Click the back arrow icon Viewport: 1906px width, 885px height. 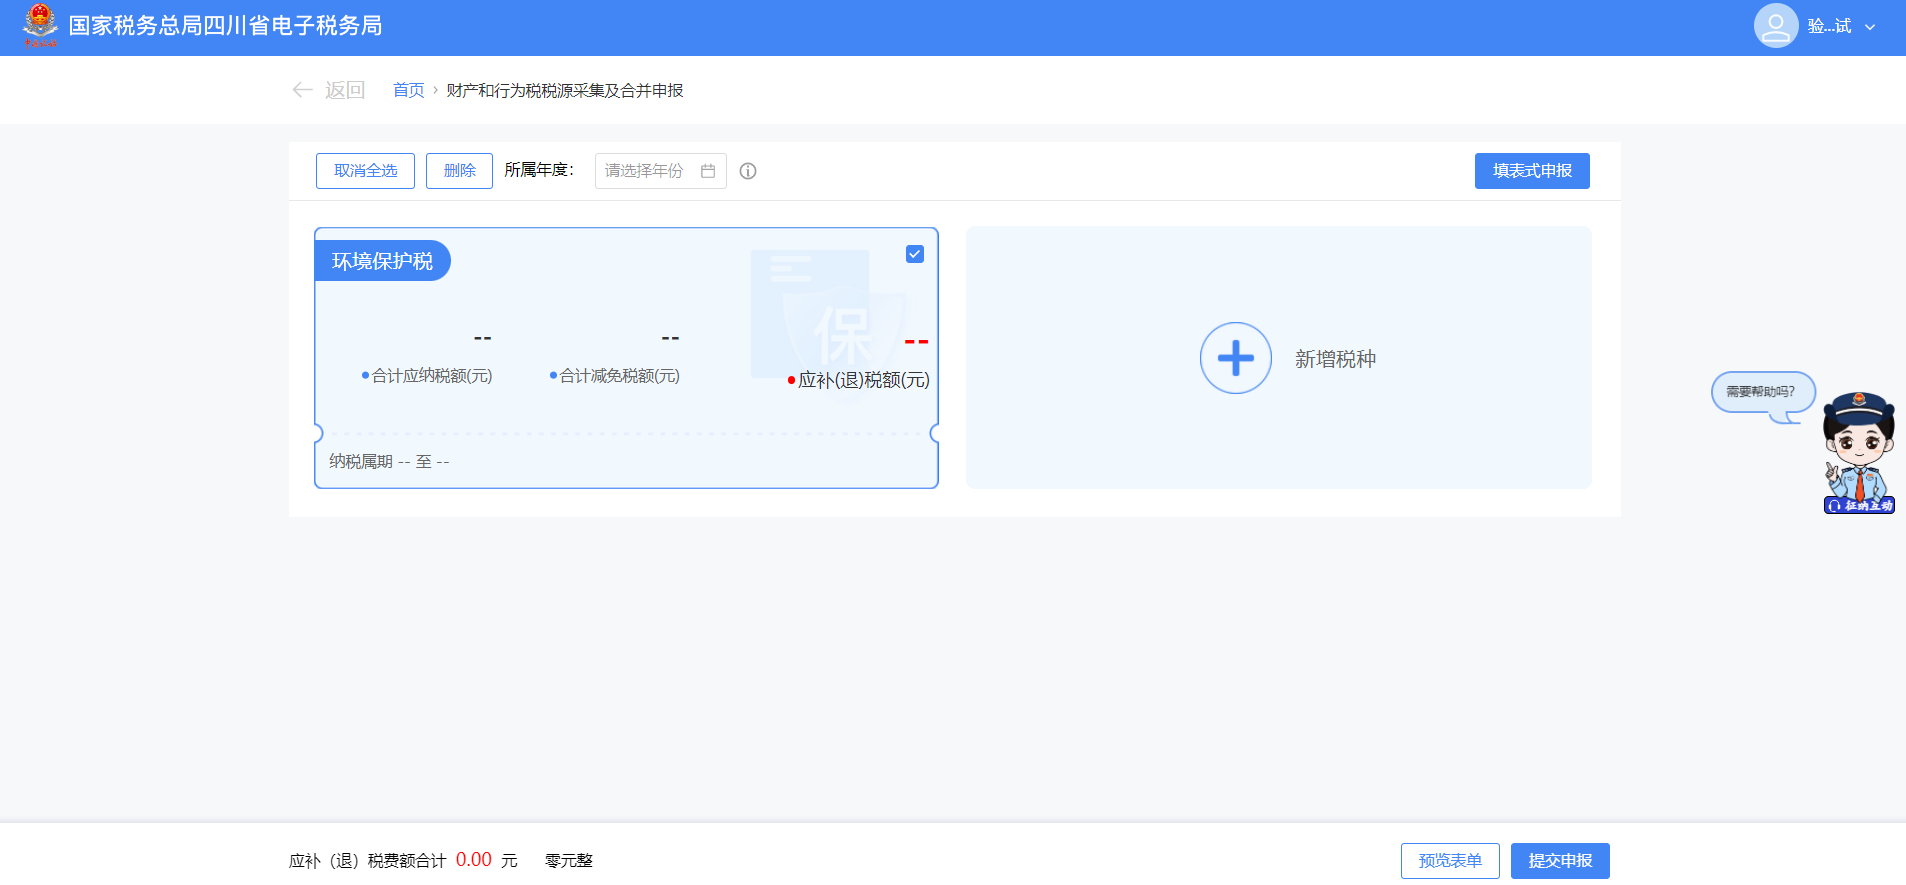[x=302, y=90]
